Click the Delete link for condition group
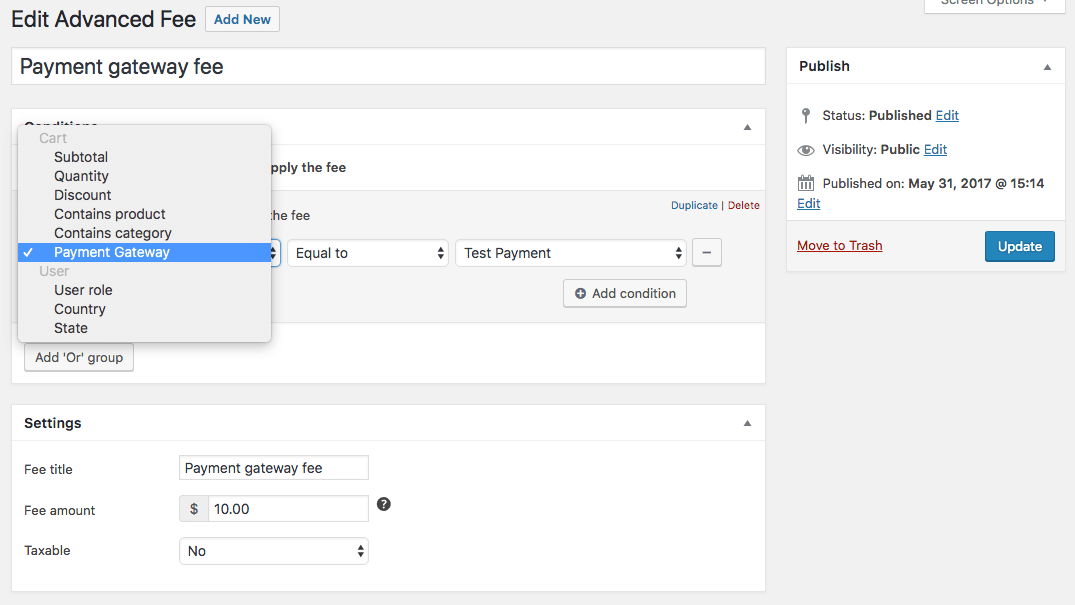The image size is (1075, 605). 743,205
